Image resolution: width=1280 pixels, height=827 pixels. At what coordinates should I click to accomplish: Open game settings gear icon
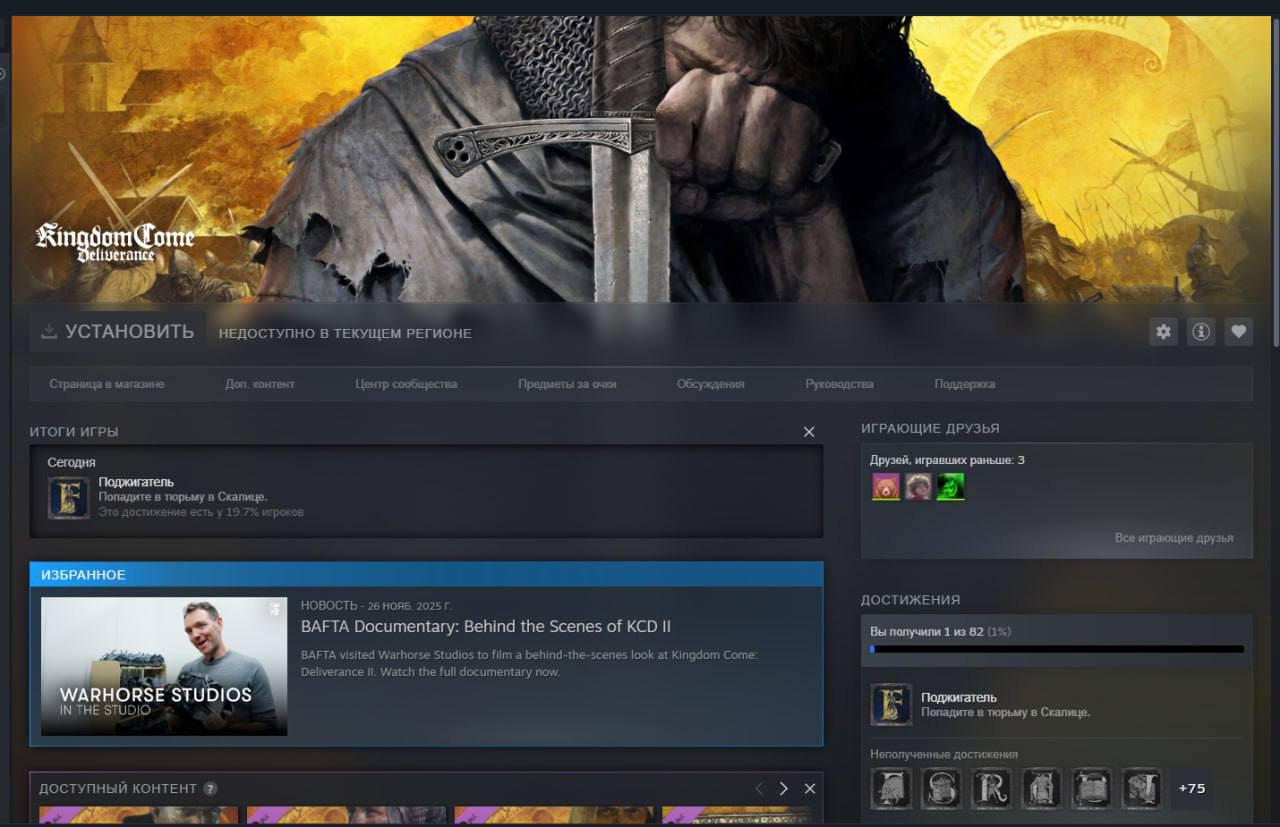[1163, 332]
